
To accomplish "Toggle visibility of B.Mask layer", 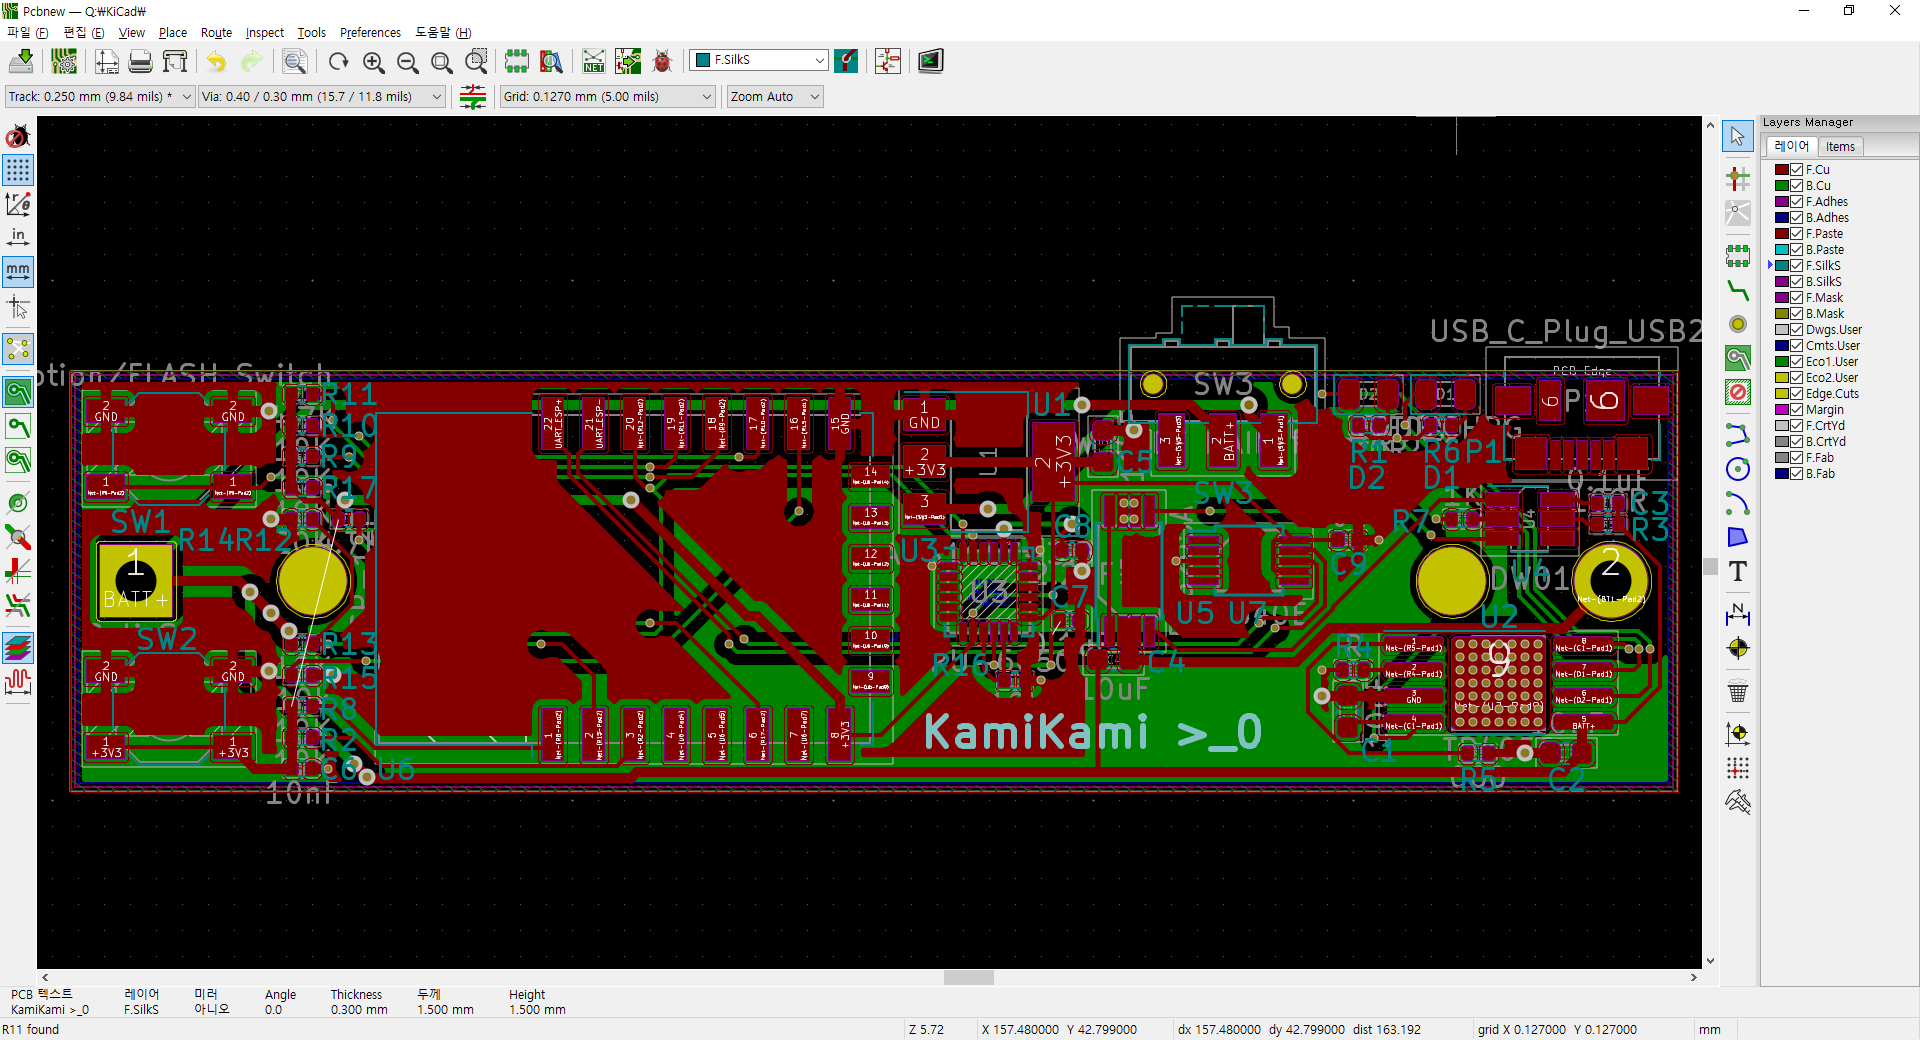I will 1796,314.
